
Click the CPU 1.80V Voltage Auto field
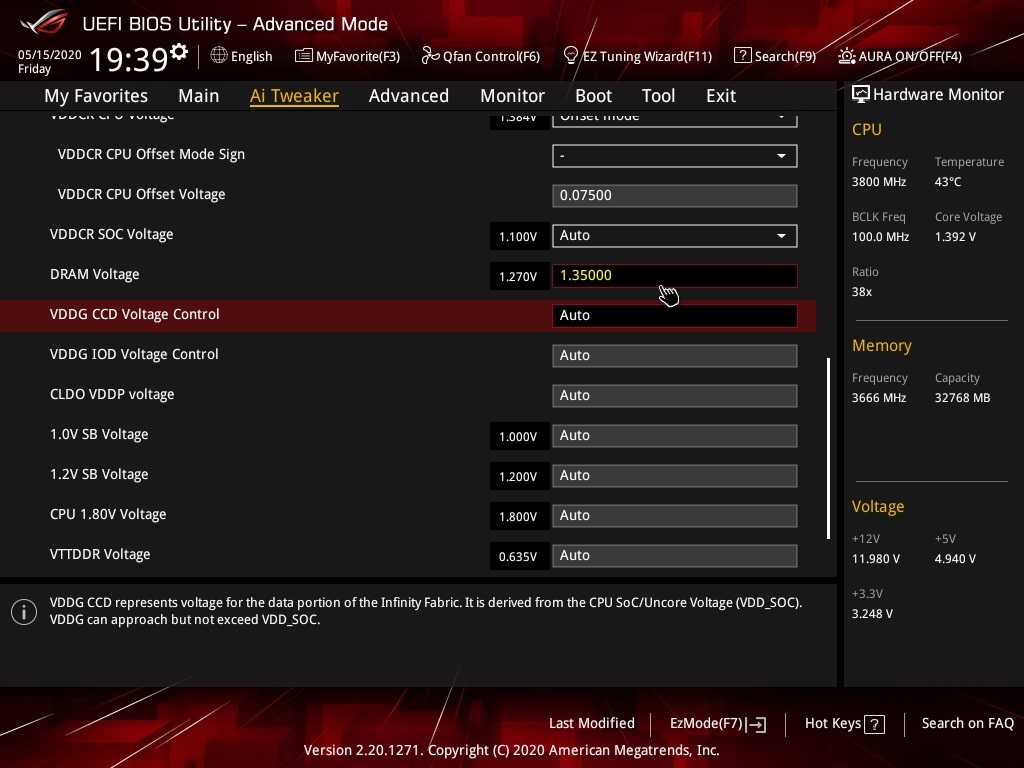(x=675, y=516)
